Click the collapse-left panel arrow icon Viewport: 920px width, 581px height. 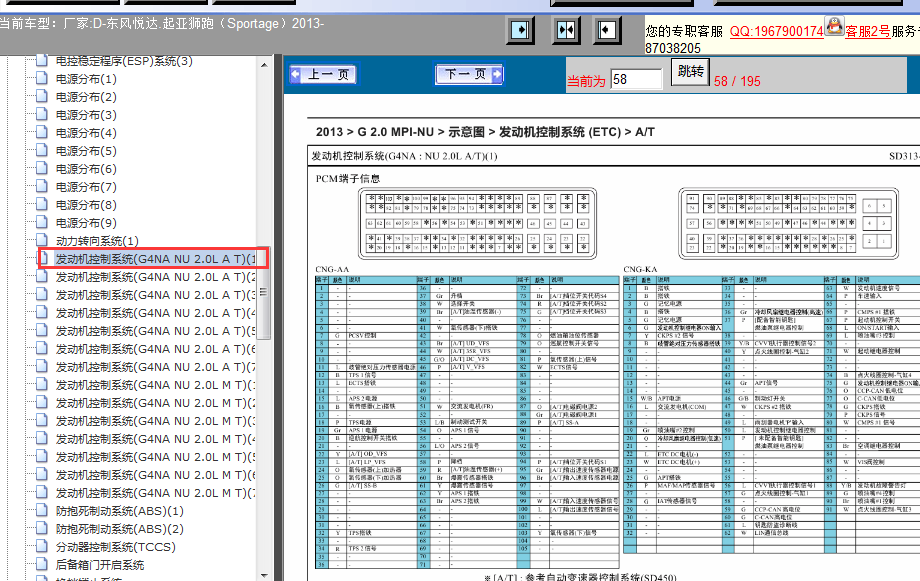click(x=607, y=30)
